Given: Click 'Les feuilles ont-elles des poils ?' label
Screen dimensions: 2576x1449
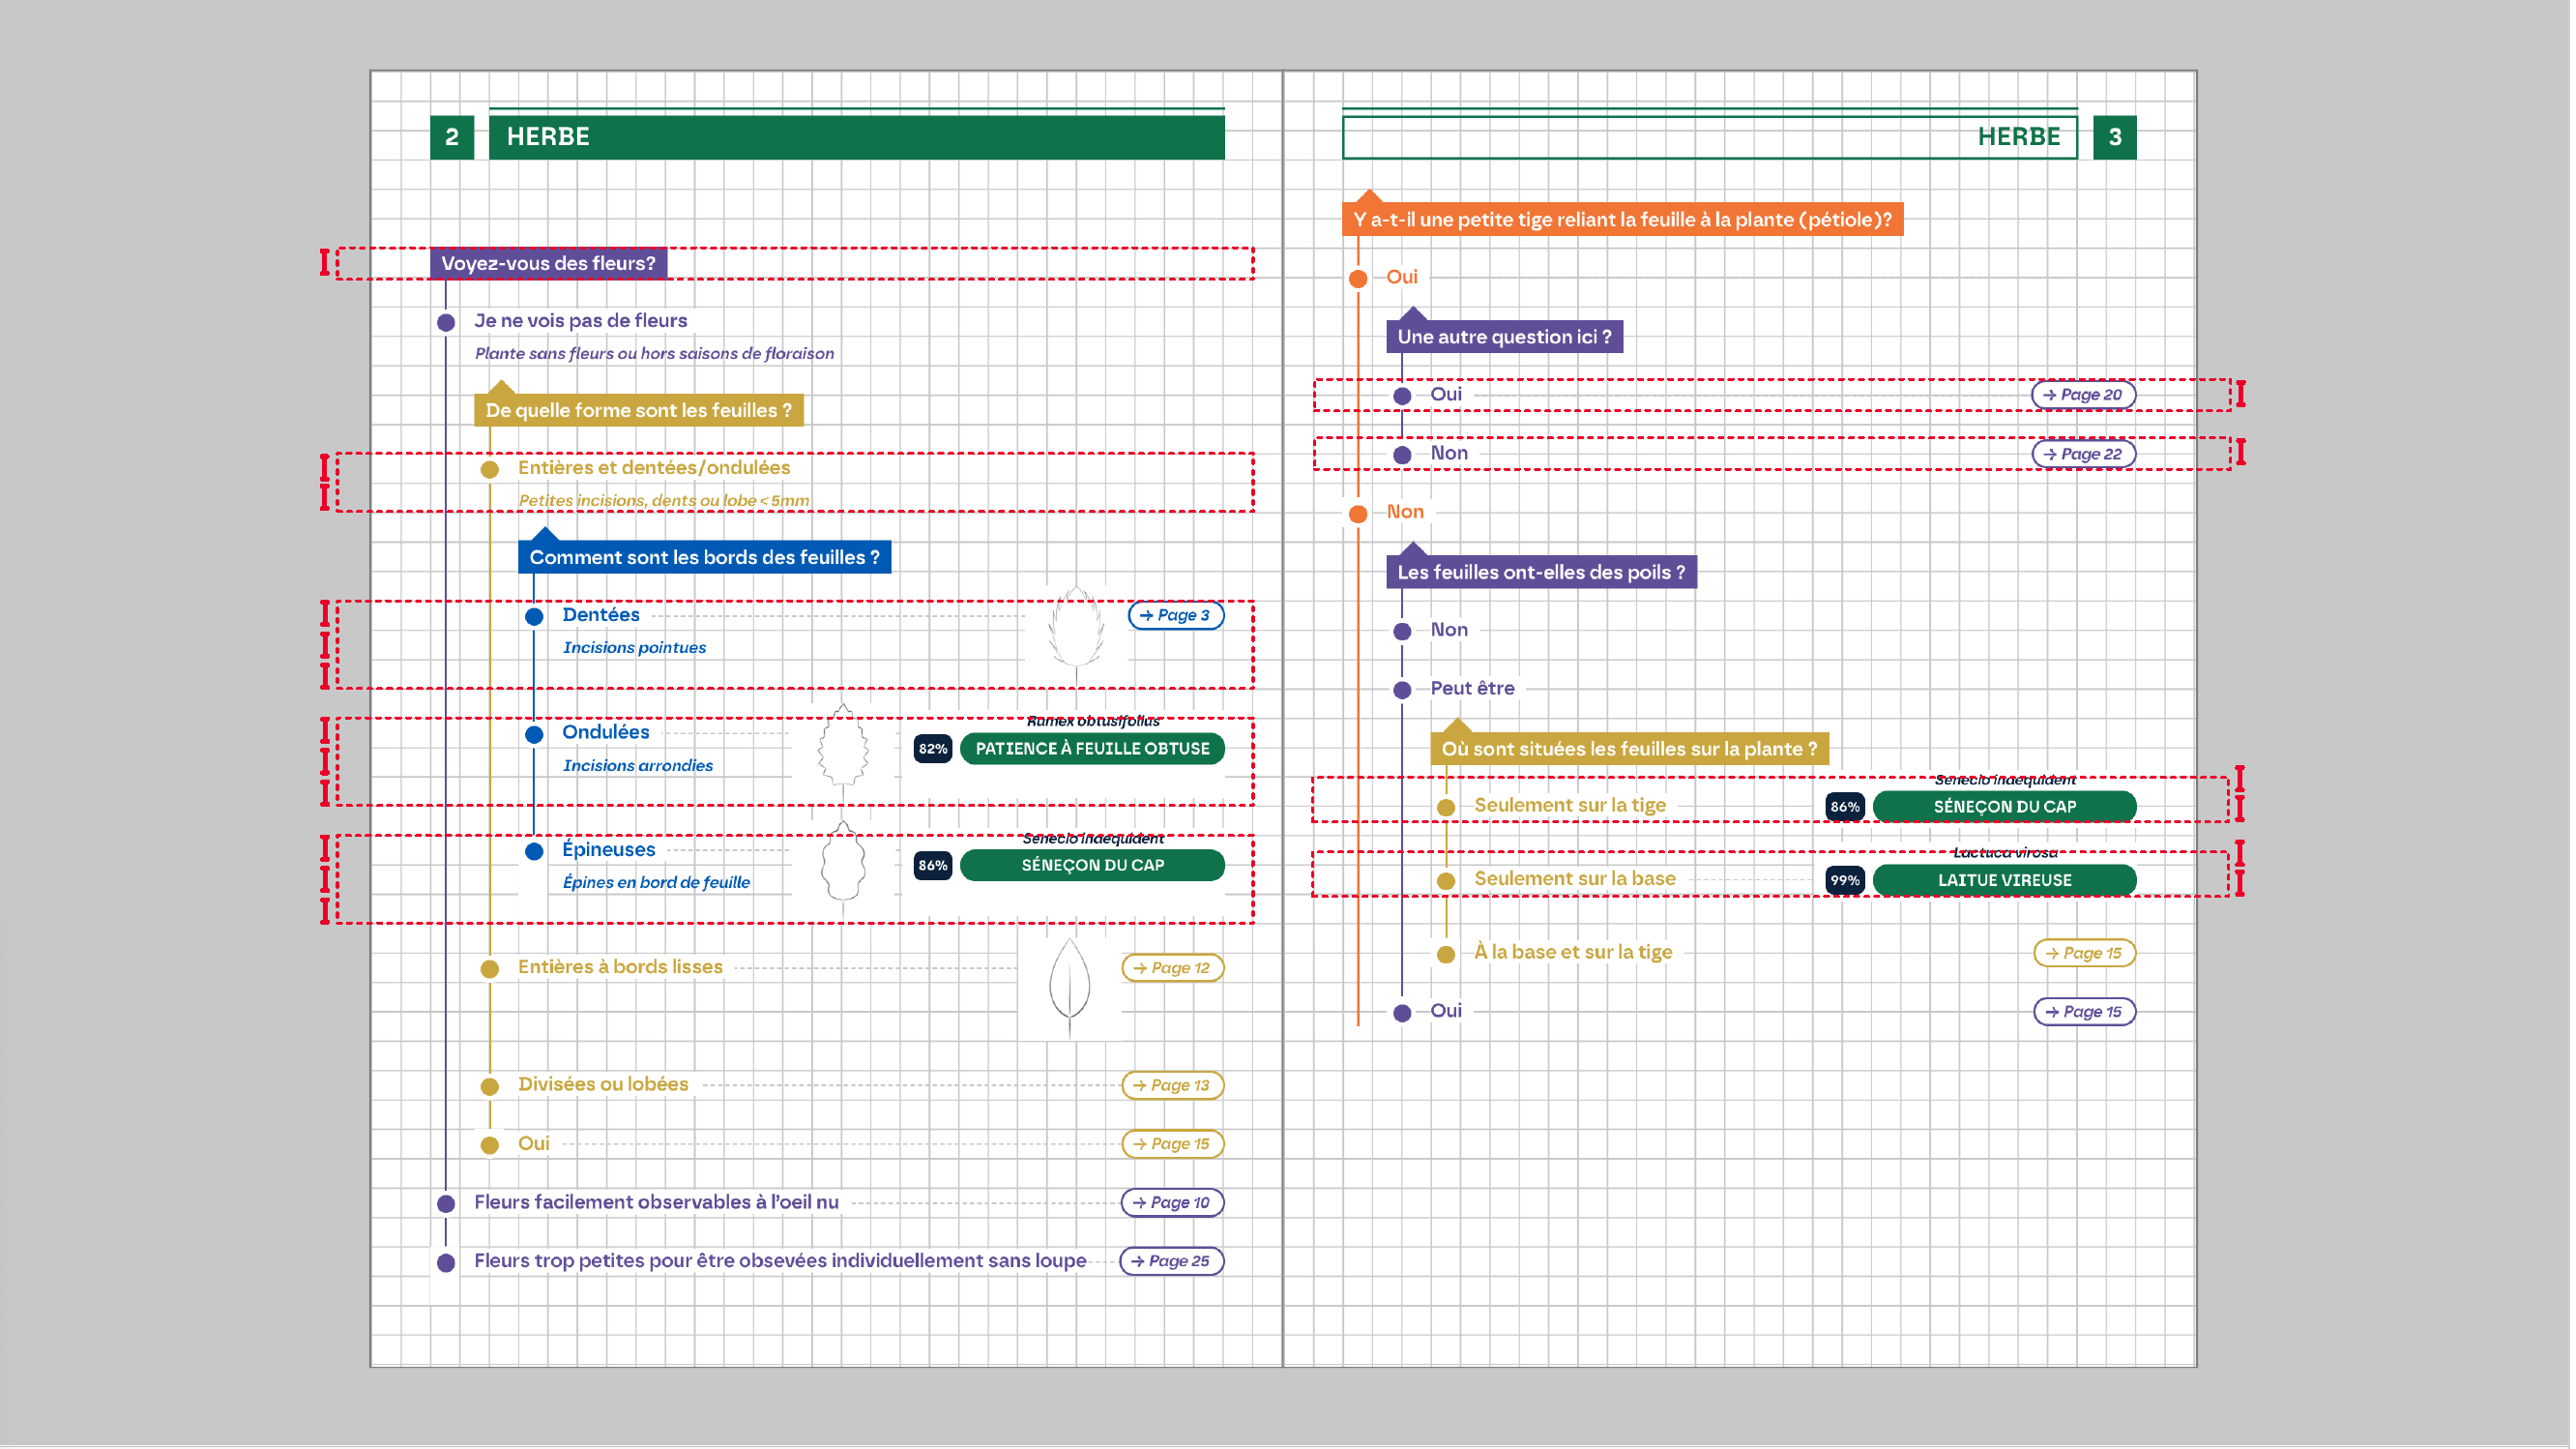Looking at the screenshot, I should tap(1544, 573).
